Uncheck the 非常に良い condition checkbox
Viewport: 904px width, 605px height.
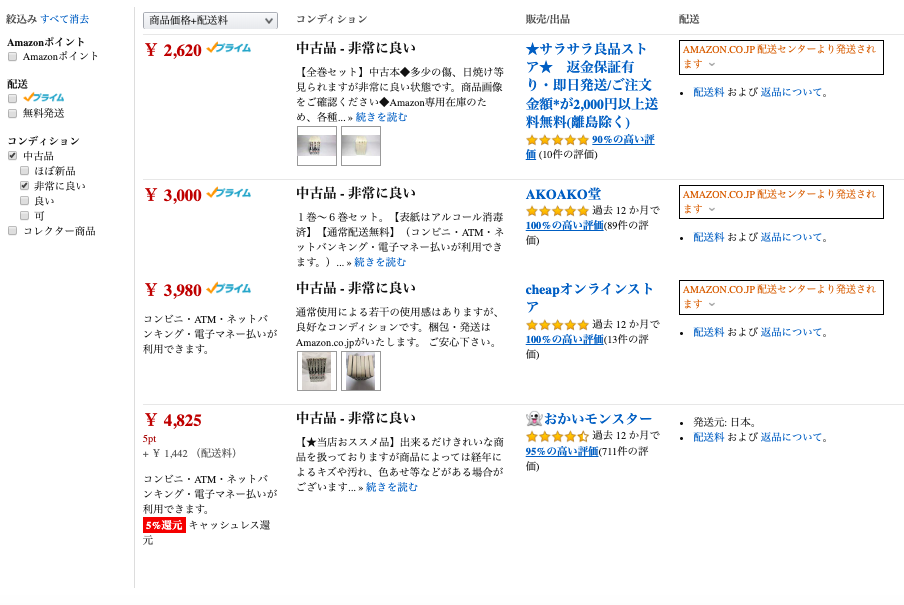24,186
